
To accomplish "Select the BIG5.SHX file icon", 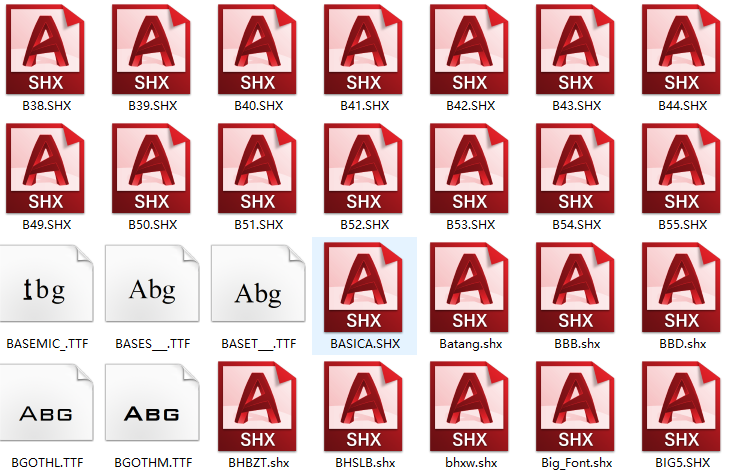I will pyautogui.click(x=681, y=406).
